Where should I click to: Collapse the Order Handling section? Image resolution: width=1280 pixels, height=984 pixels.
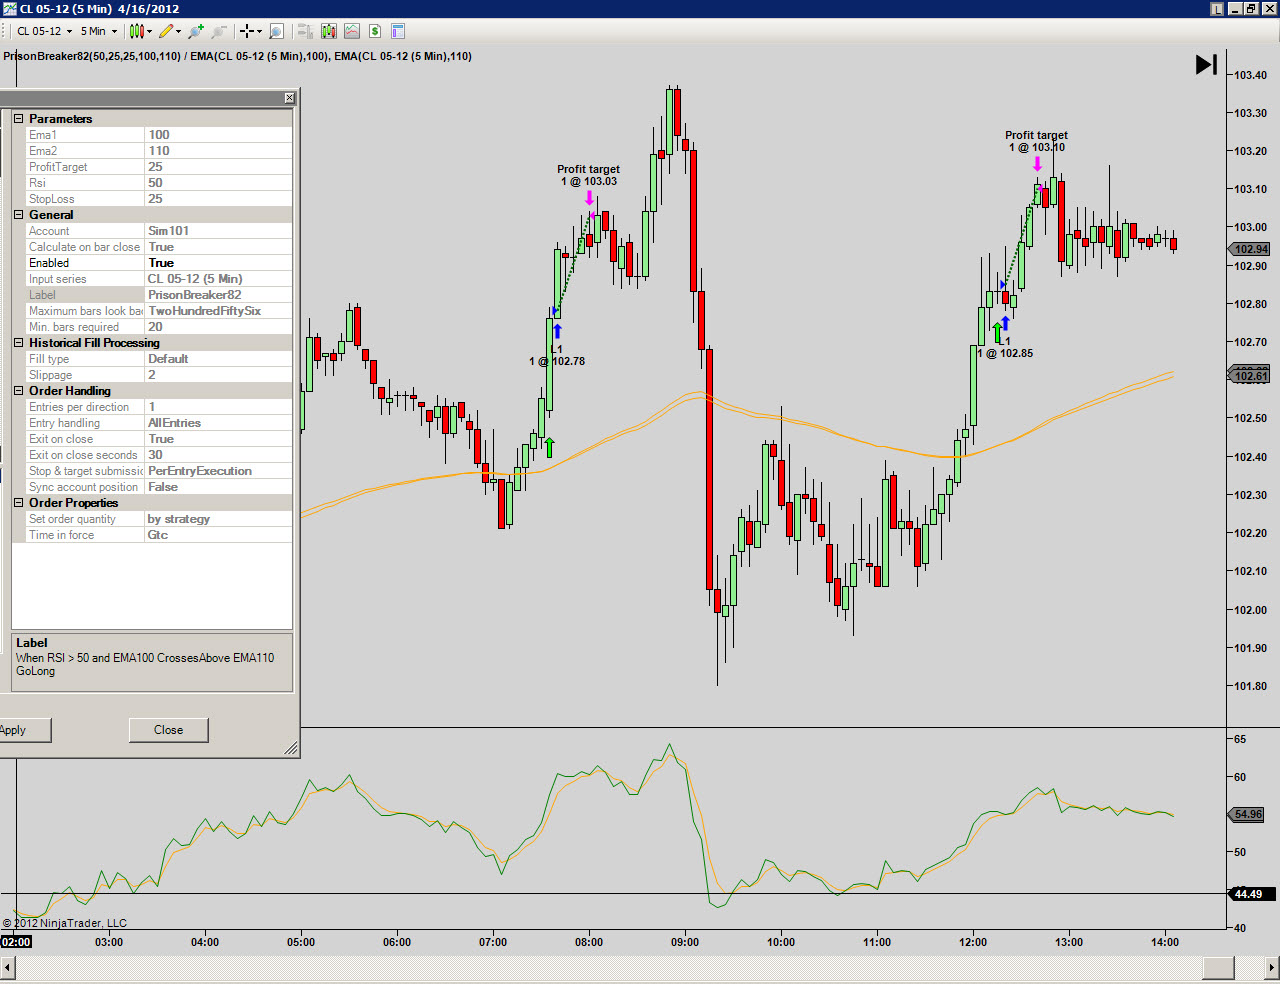click(18, 391)
